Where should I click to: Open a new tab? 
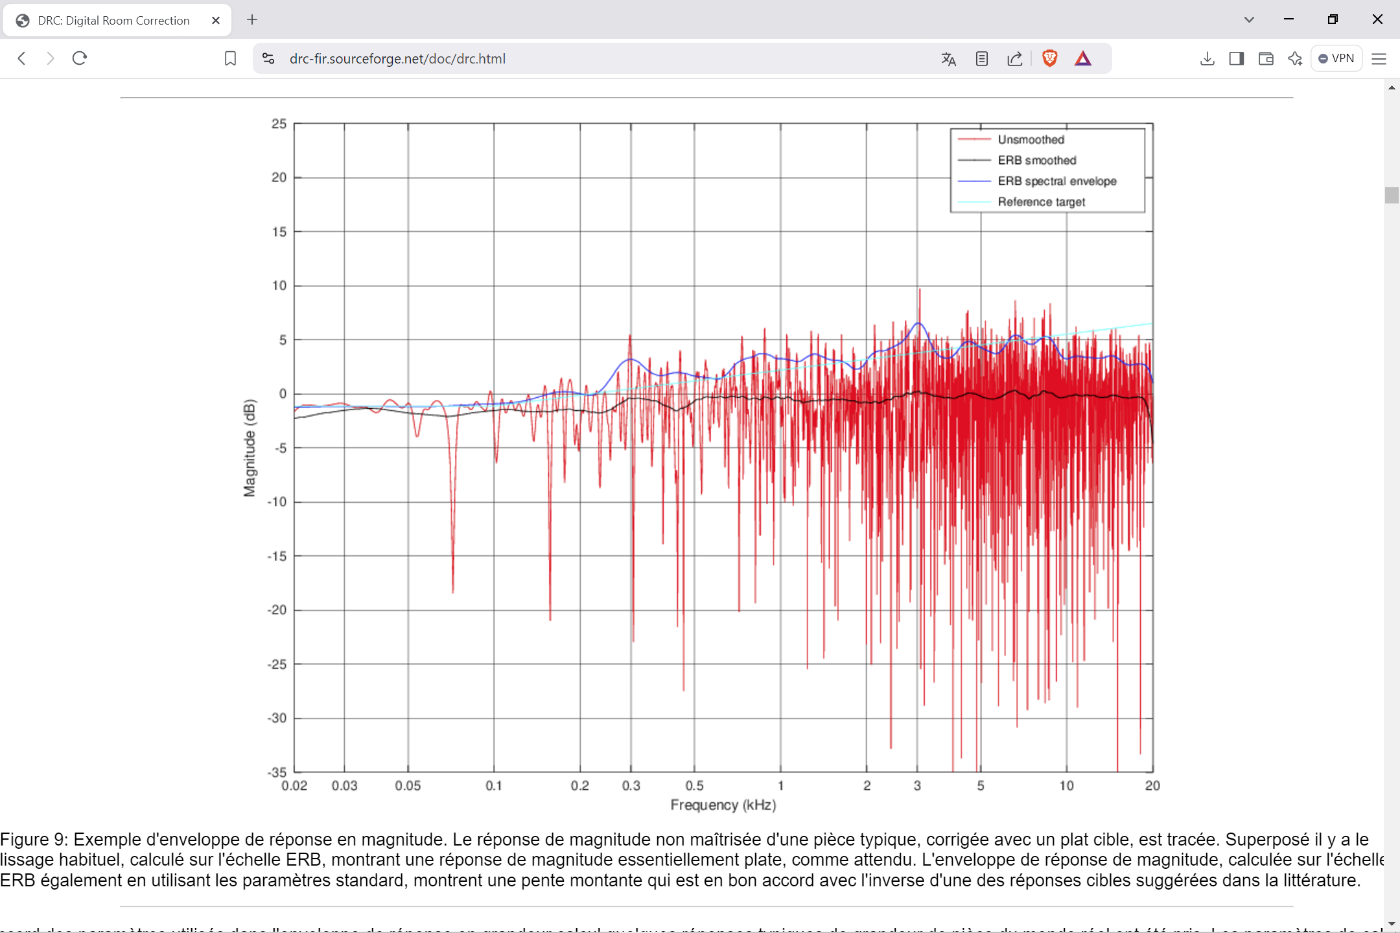tap(252, 19)
